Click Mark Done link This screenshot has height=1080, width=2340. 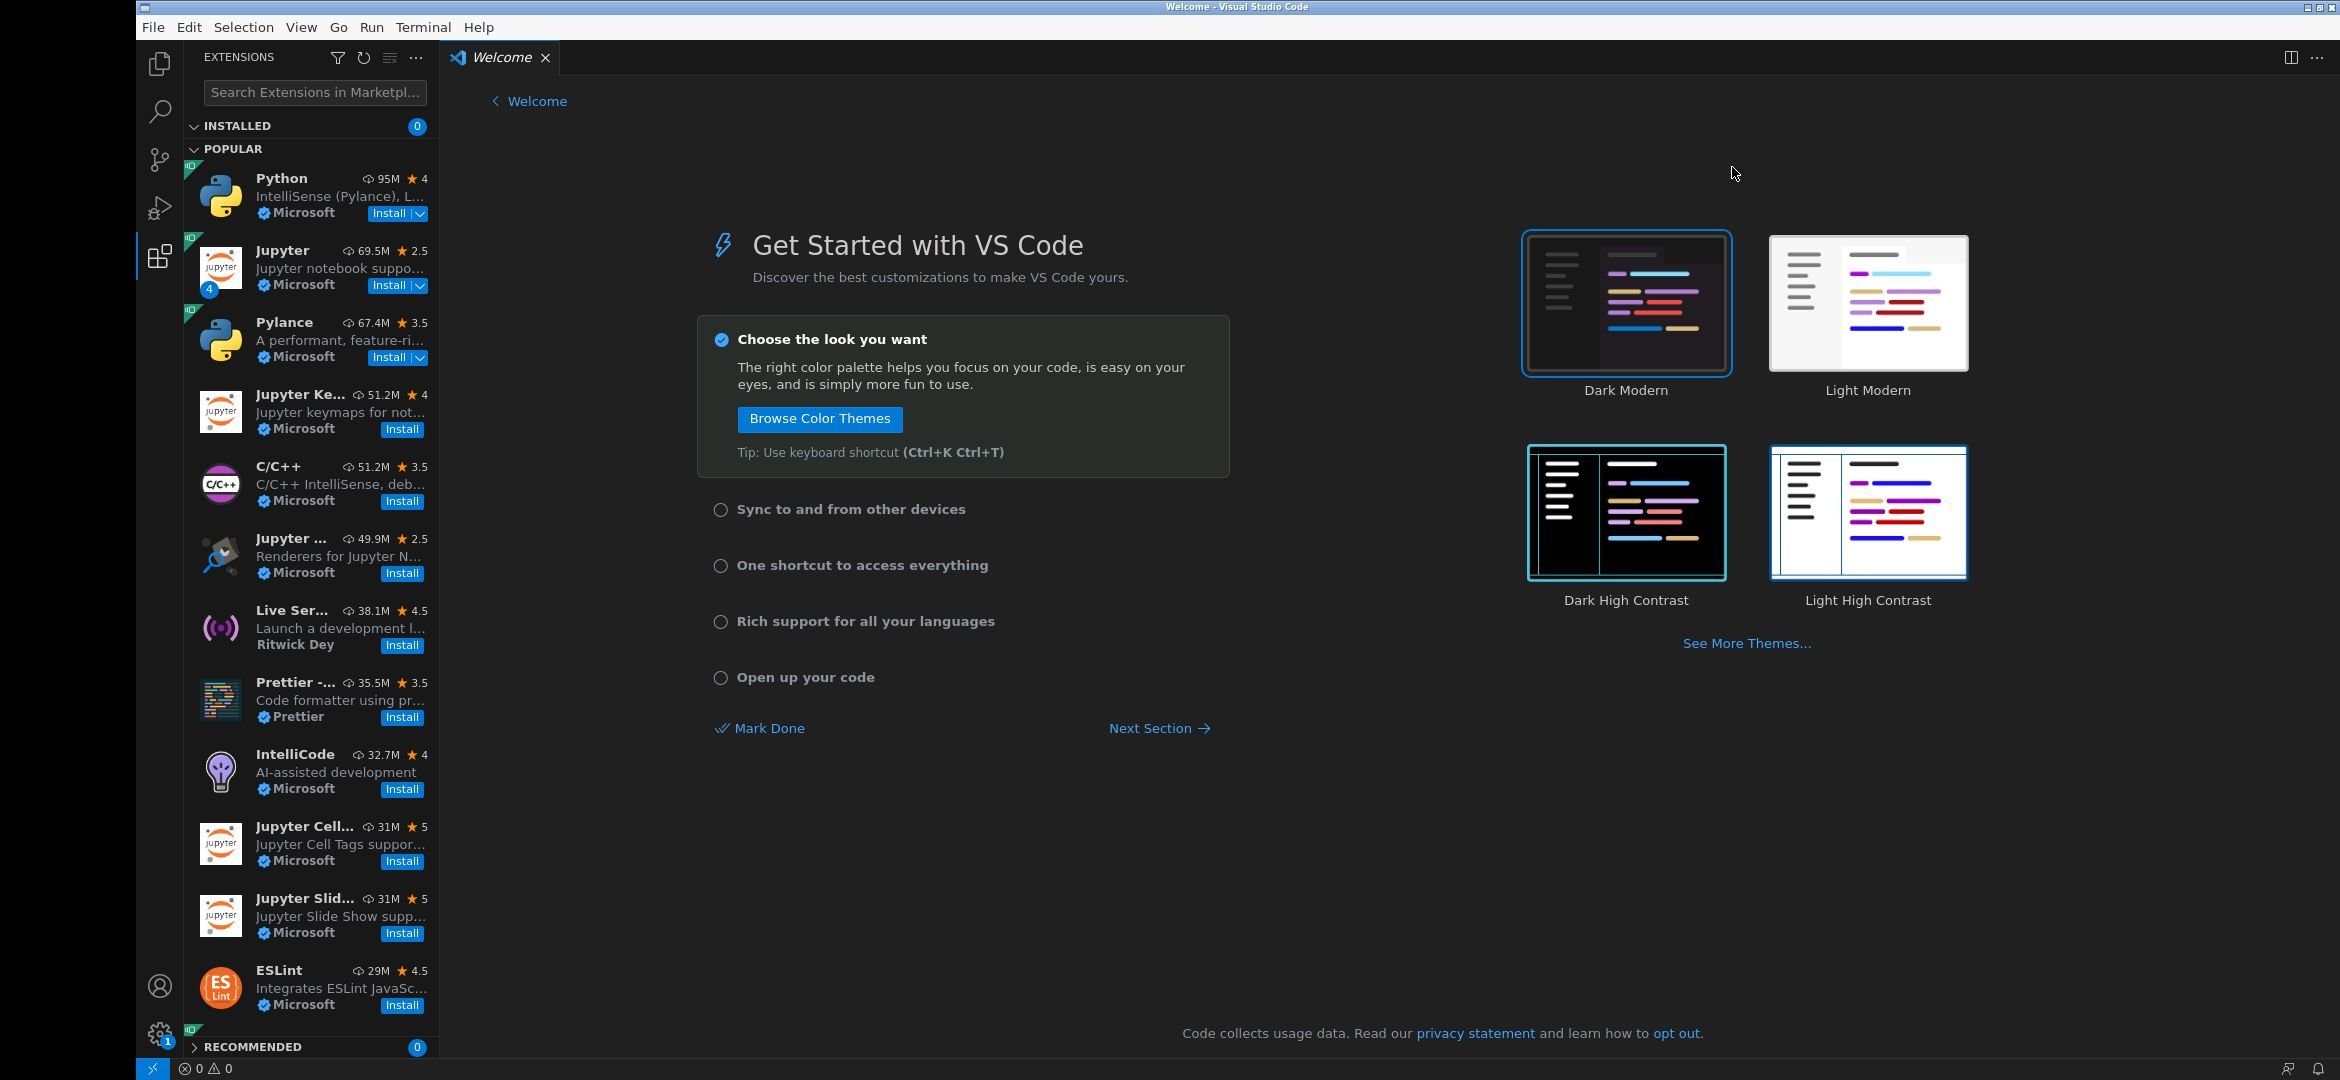click(x=760, y=729)
